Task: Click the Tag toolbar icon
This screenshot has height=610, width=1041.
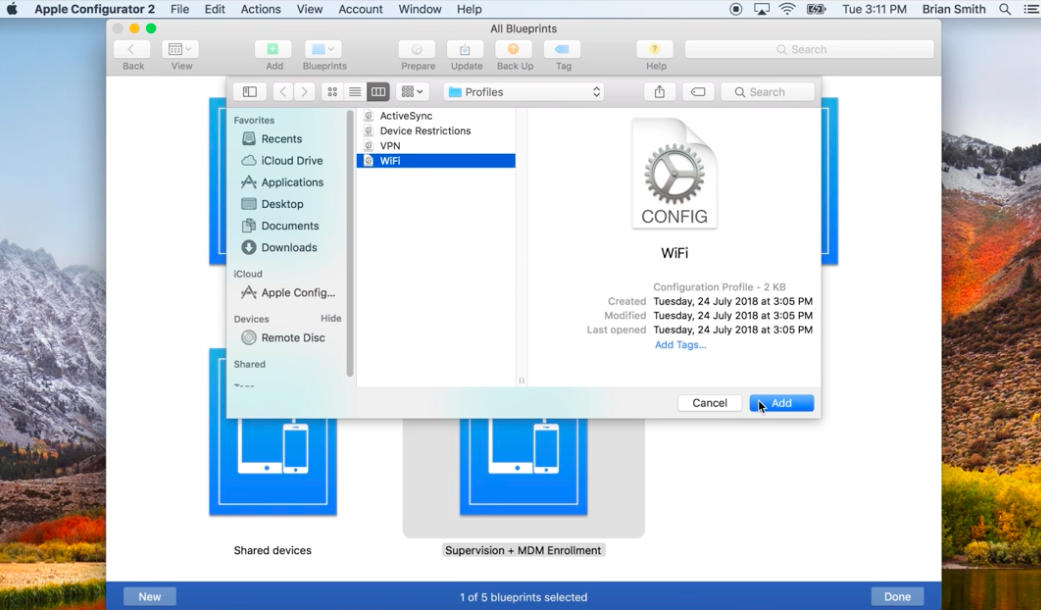Action: 562,49
